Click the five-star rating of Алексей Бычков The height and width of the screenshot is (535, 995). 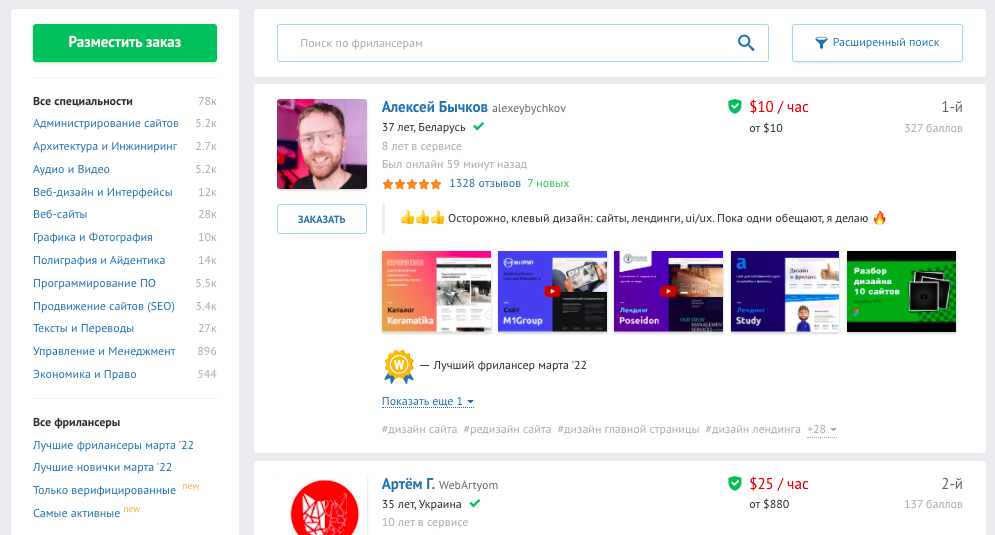tap(411, 184)
